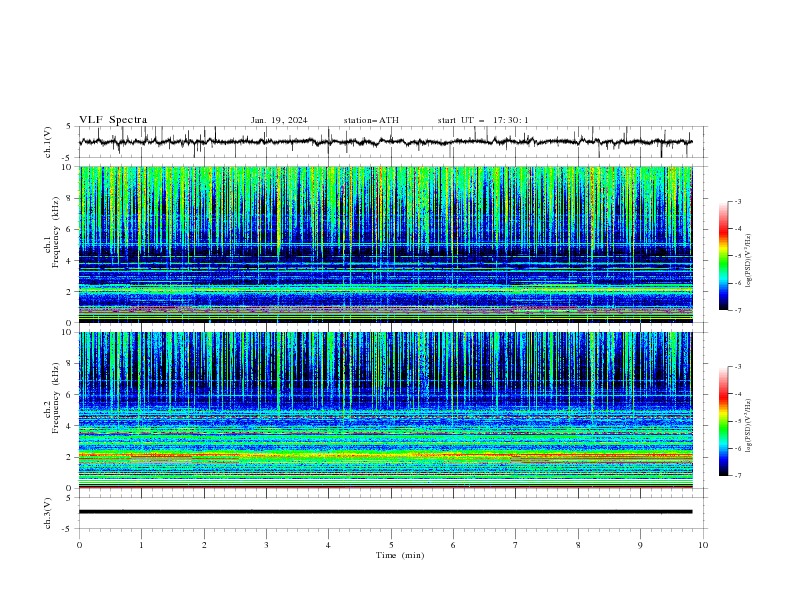792x612 pixels.
Task: Click time axis tick label "6" at bottom
Action: pos(453,545)
